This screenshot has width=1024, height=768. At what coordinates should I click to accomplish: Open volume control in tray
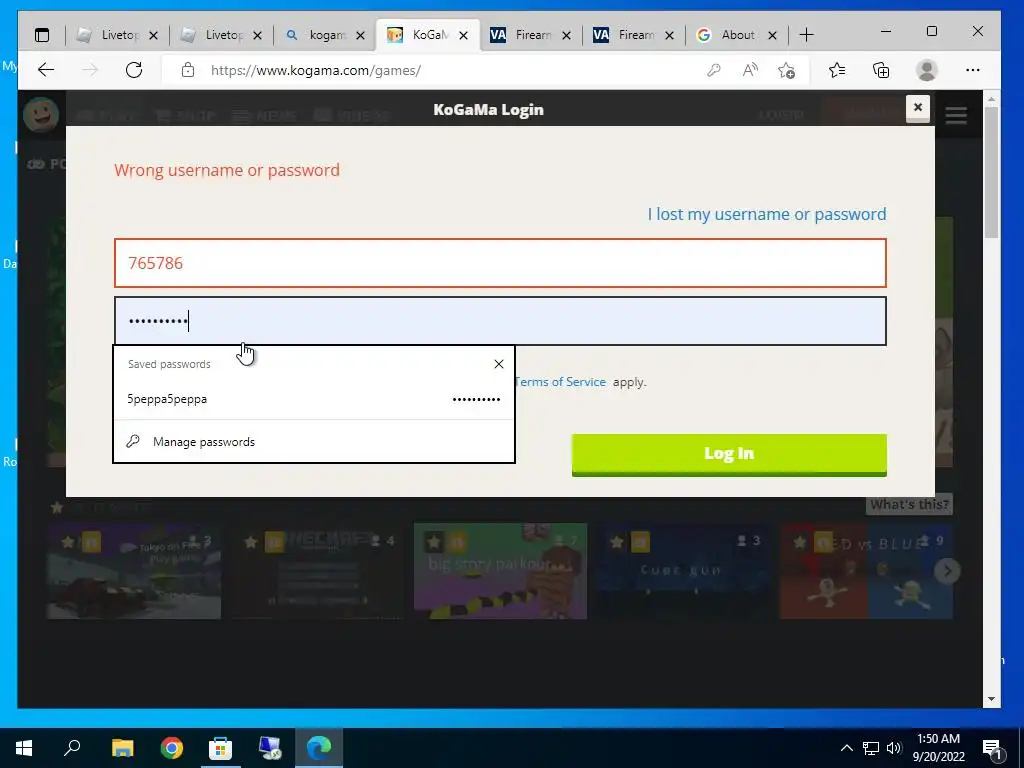pyautogui.click(x=894, y=748)
